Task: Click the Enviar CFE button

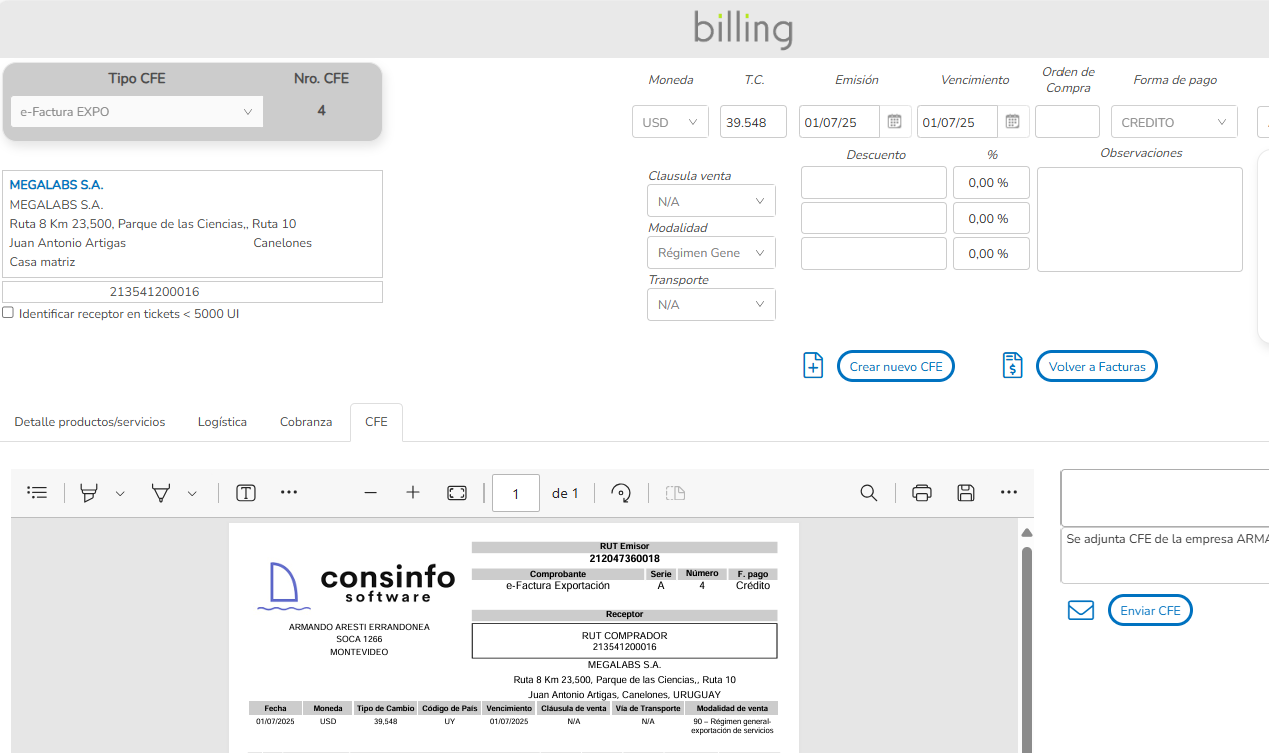Action: coord(1149,611)
